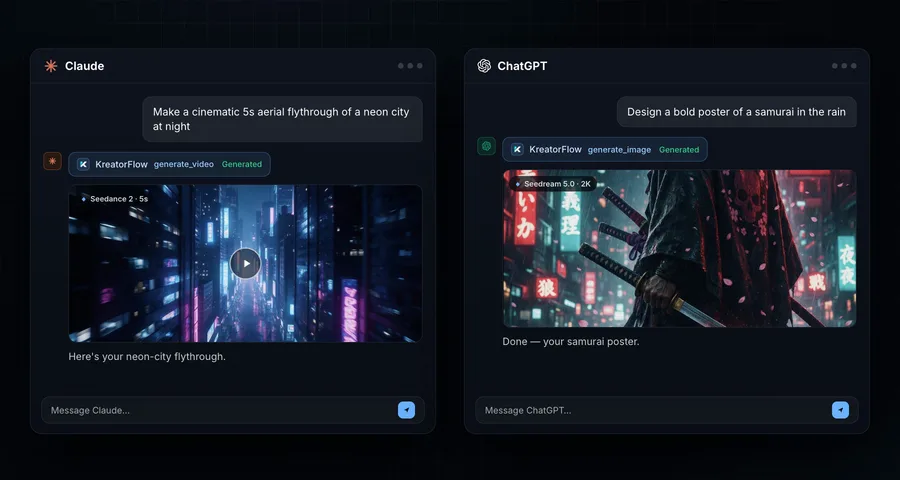This screenshot has width=900, height=480.
Task: Click the neon city flythrough prompt bubble
Action: coord(282,119)
